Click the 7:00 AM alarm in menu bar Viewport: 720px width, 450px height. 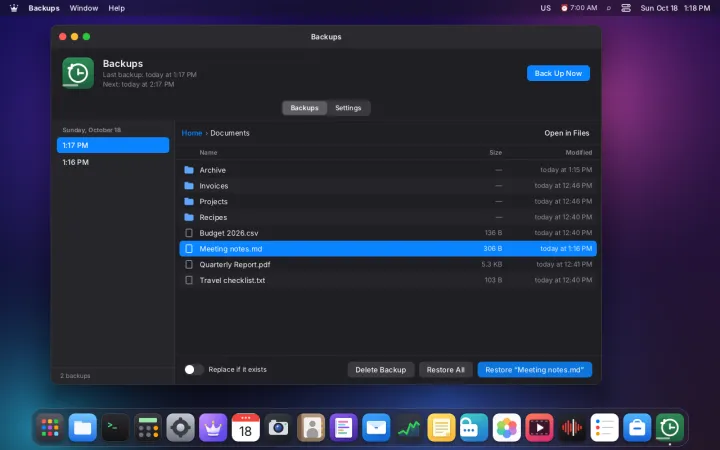(x=579, y=8)
